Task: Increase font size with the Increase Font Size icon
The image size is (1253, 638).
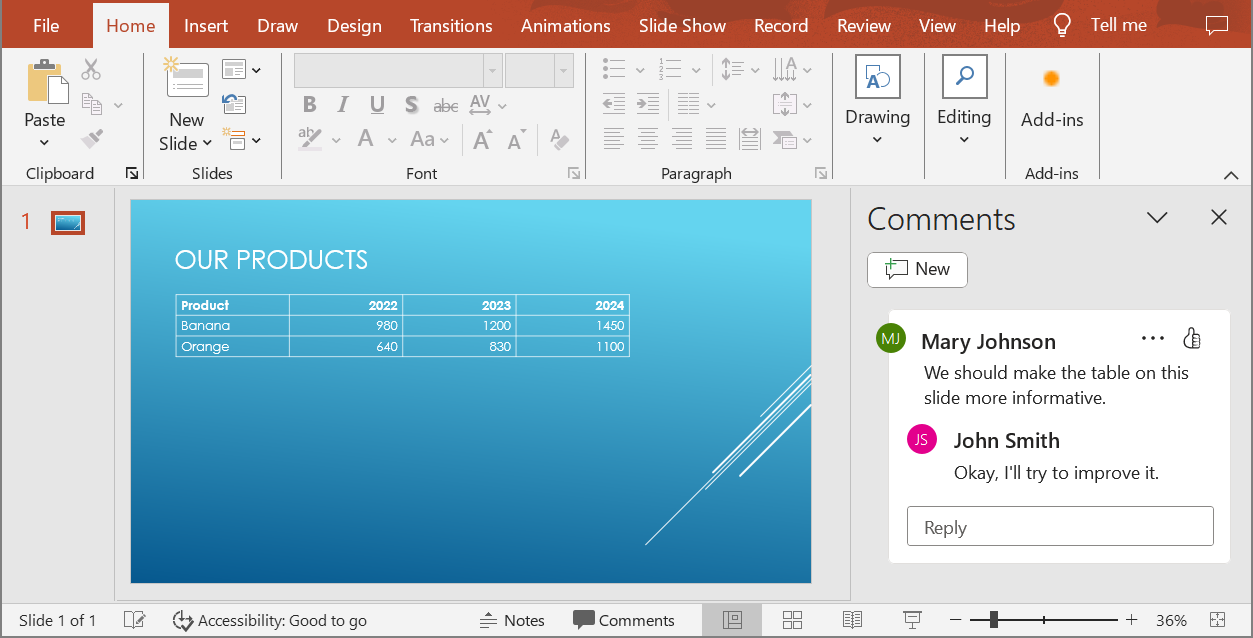Action: pos(482,139)
